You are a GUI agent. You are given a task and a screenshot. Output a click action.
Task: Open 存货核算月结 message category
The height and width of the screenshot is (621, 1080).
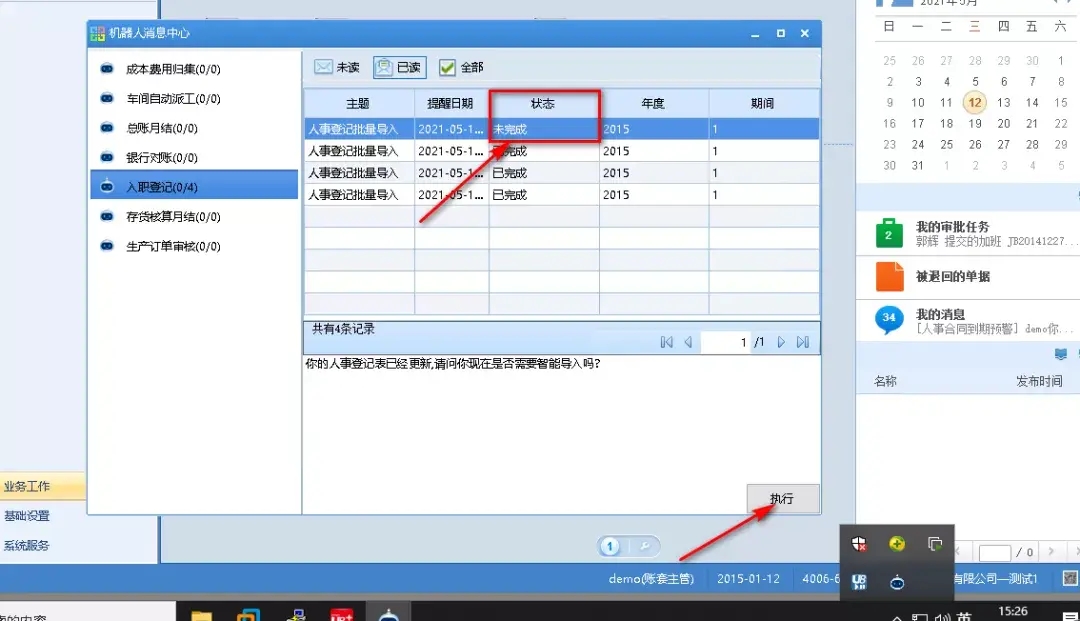(x=172, y=216)
